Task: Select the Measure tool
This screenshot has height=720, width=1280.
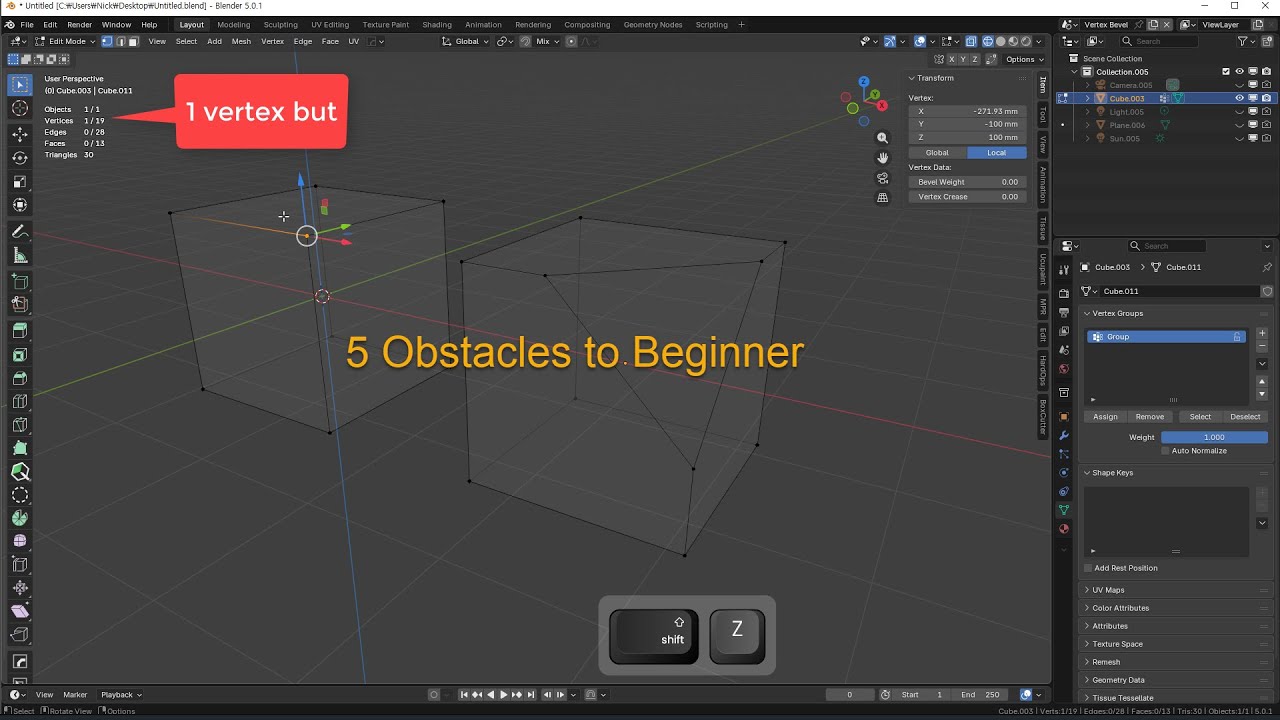Action: click(x=20, y=256)
